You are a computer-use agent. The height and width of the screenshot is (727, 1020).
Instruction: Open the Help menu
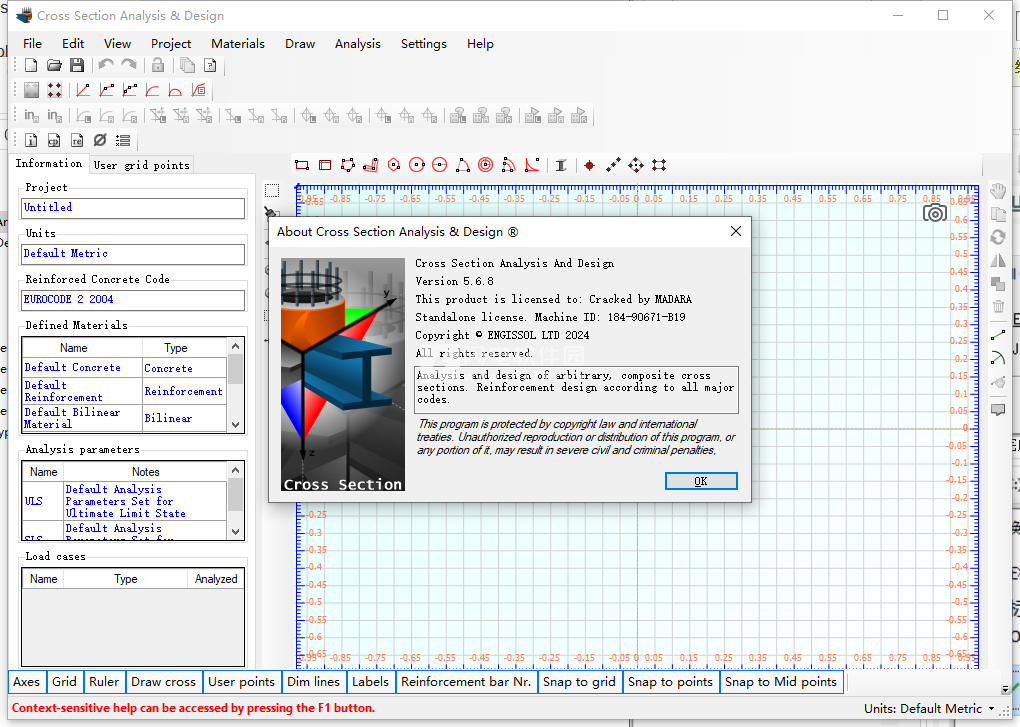pyautogui.click(x=480, y=44)
